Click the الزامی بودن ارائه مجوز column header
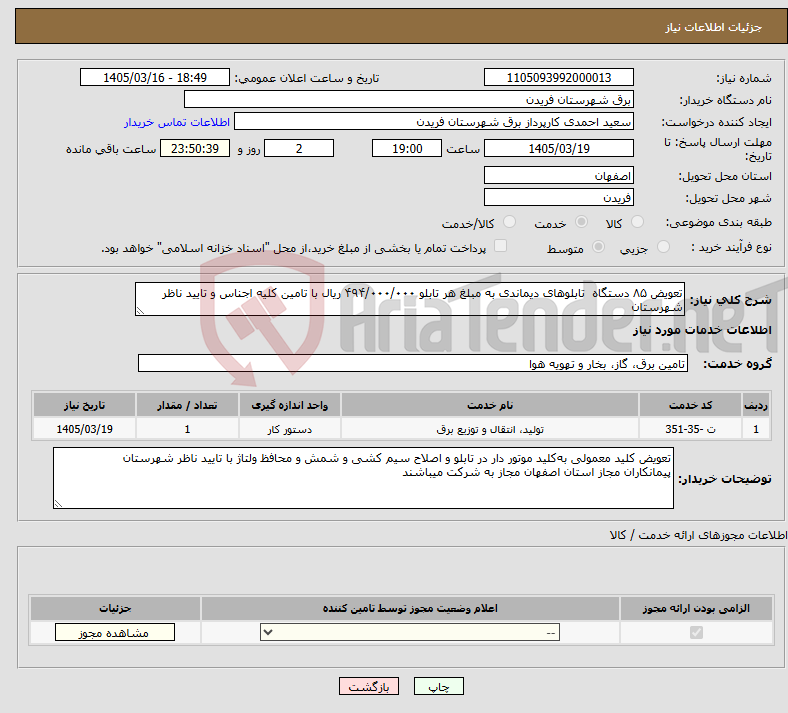The image size is (788, 713). [696, 608]
